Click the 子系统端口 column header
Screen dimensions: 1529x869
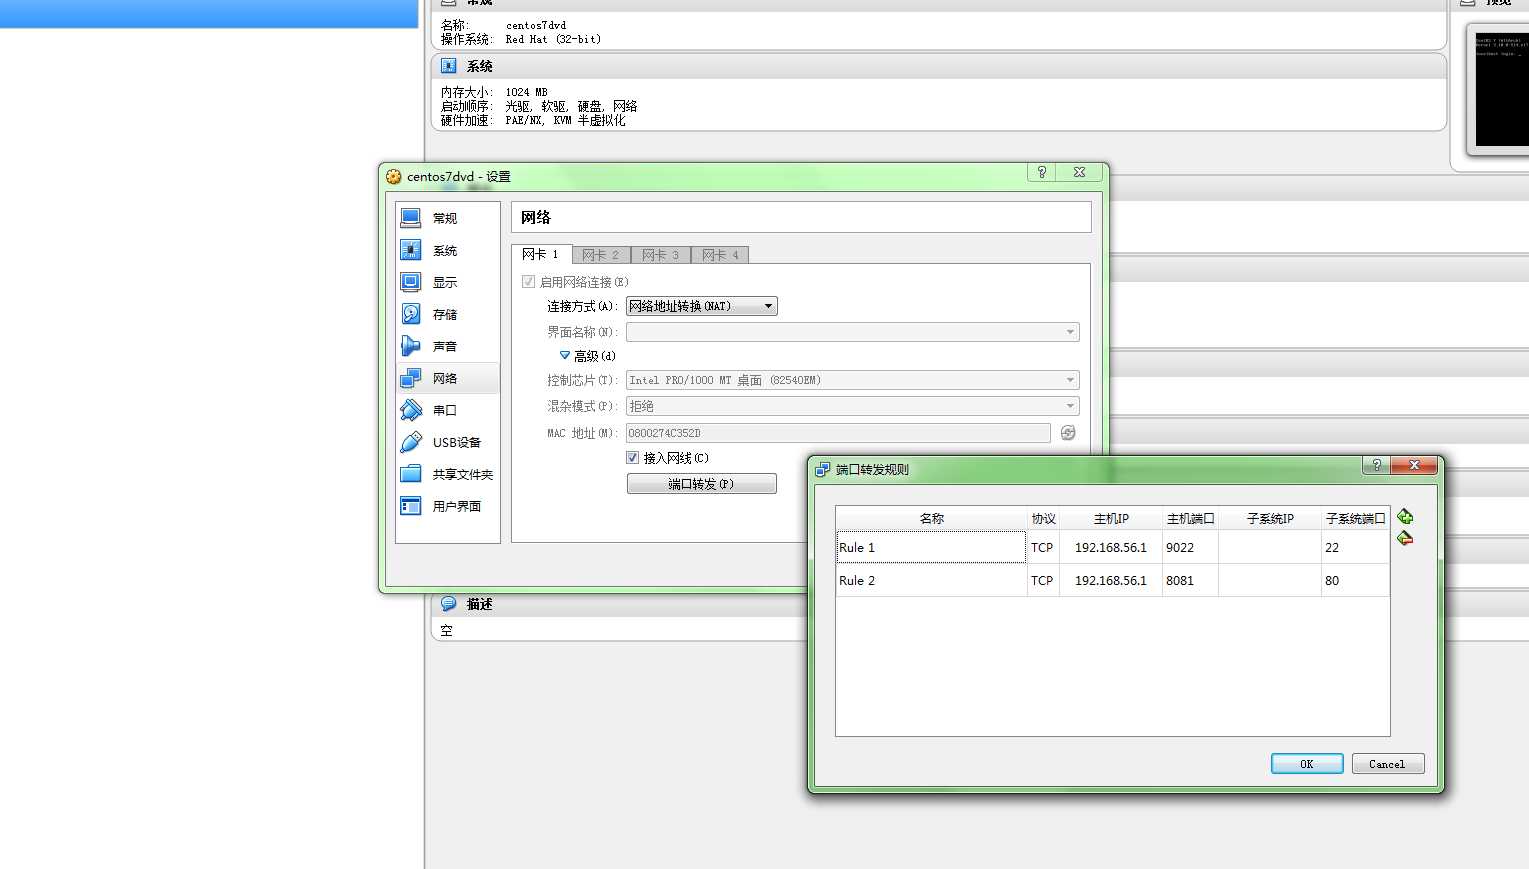[1355, 518]
